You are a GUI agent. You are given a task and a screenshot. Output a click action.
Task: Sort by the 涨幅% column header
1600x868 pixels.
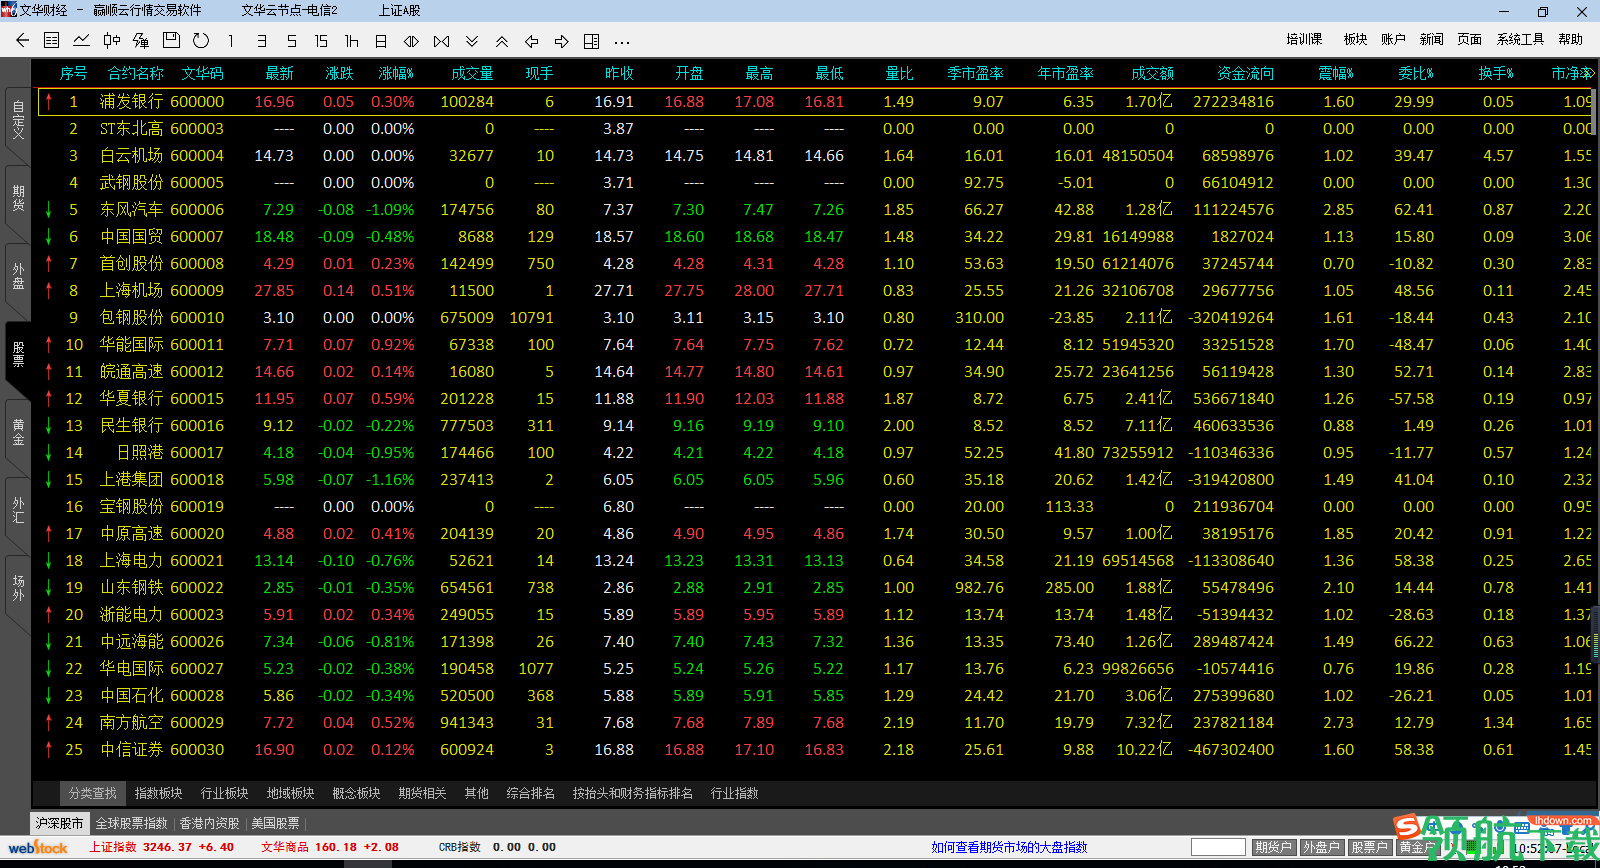395,73
